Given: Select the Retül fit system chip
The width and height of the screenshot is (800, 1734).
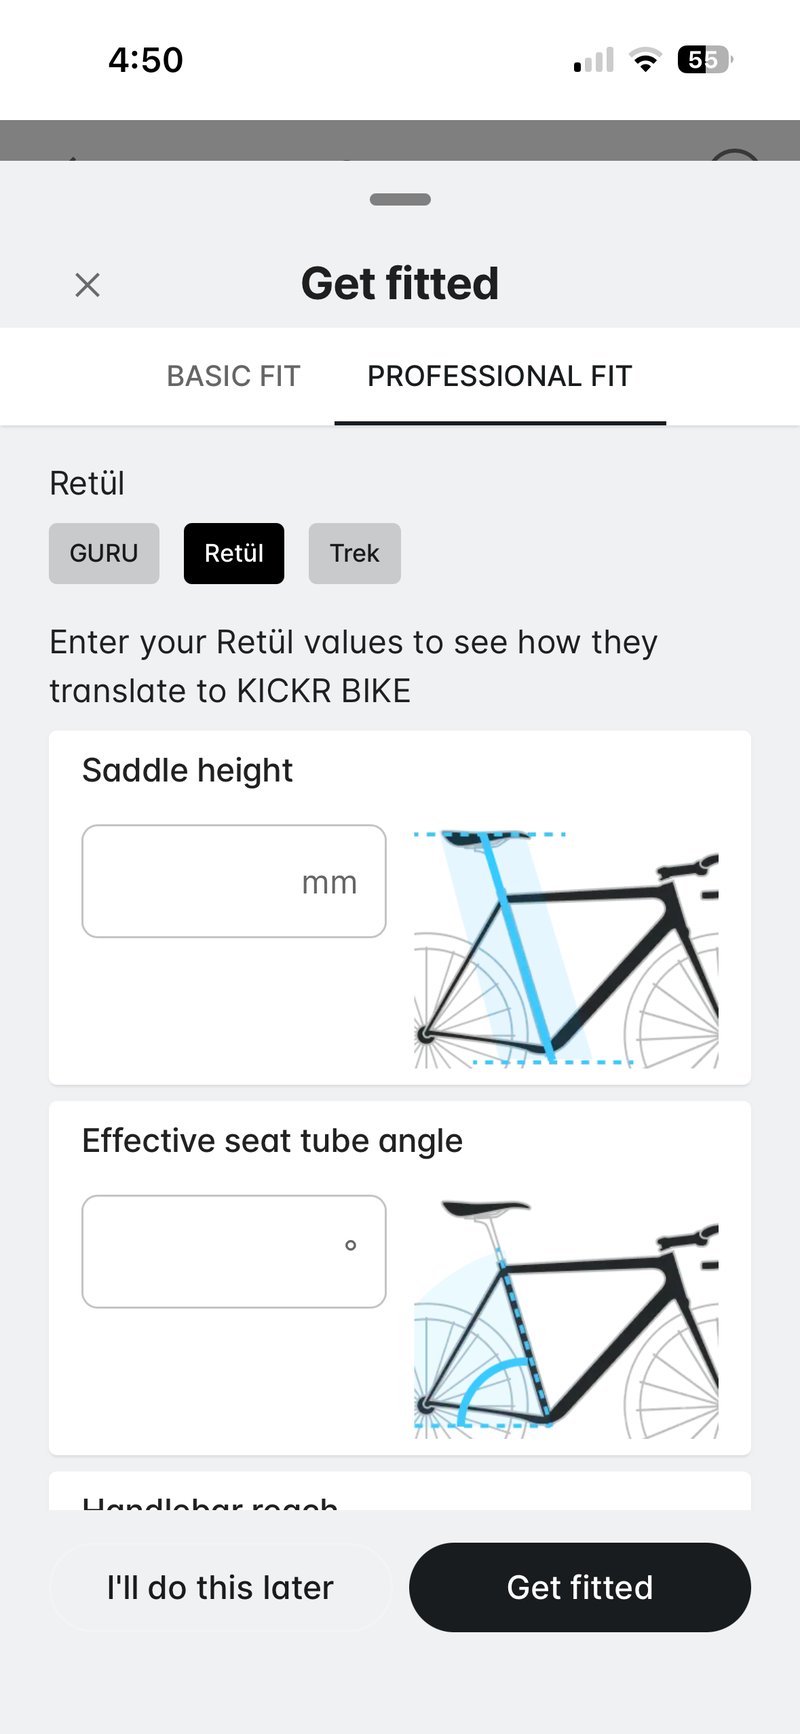Looking at the screenshot, I should click(x=234, y=553).
